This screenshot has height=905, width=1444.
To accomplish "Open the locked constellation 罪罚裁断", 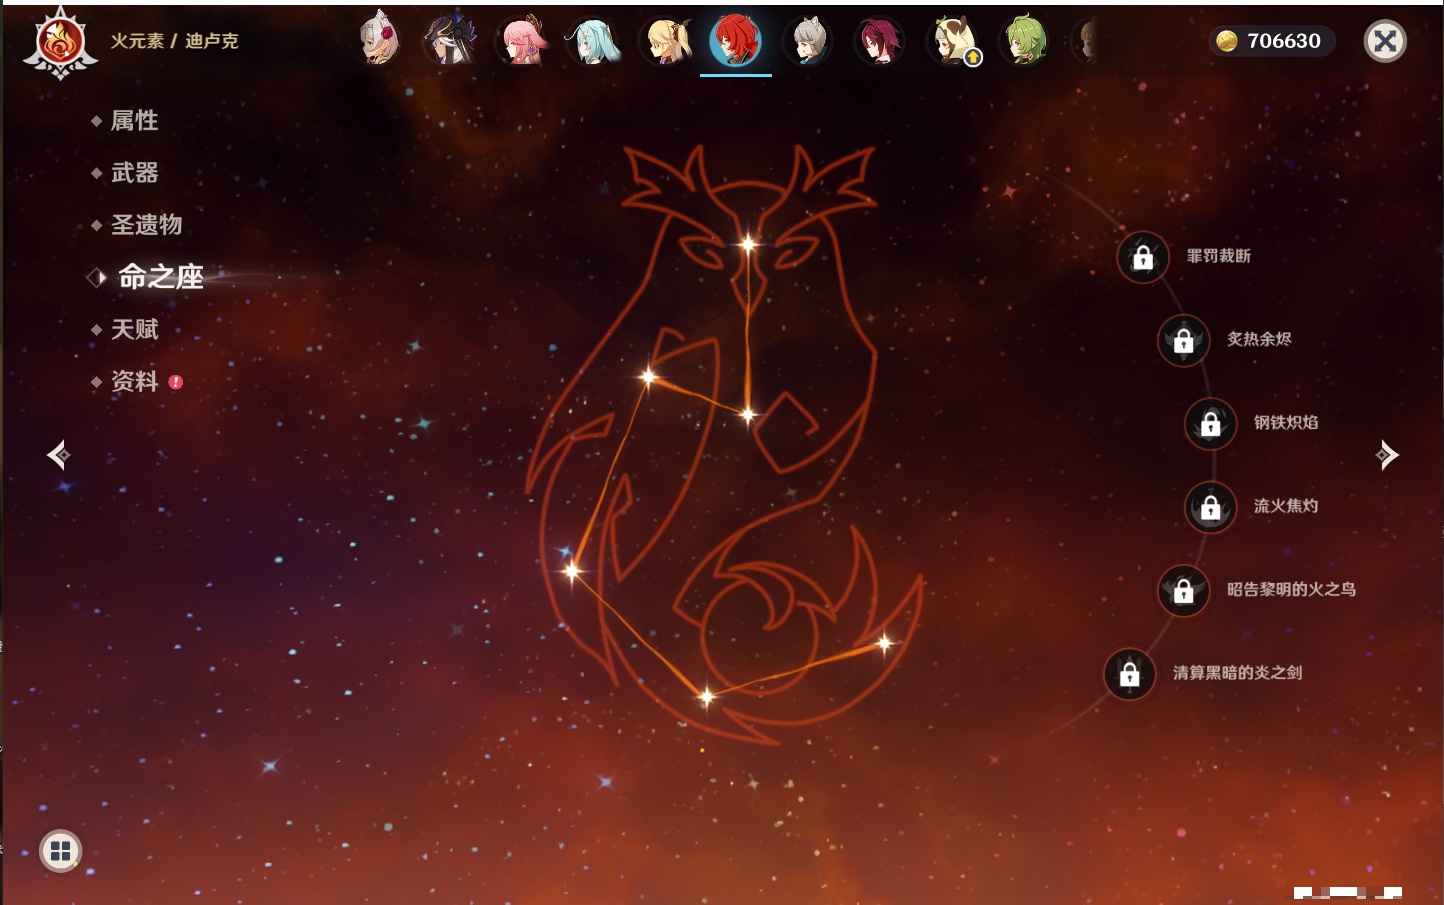I will coord(1143,257).
